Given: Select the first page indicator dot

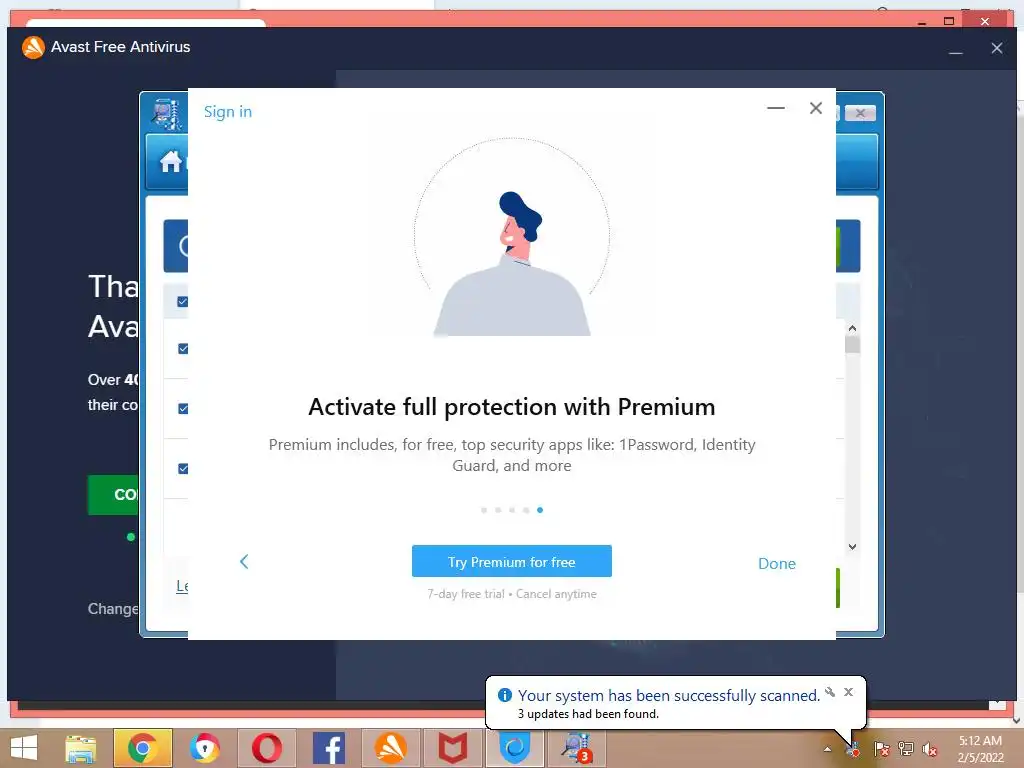Looking at the screenshot, I should click(x=484, y=510).
